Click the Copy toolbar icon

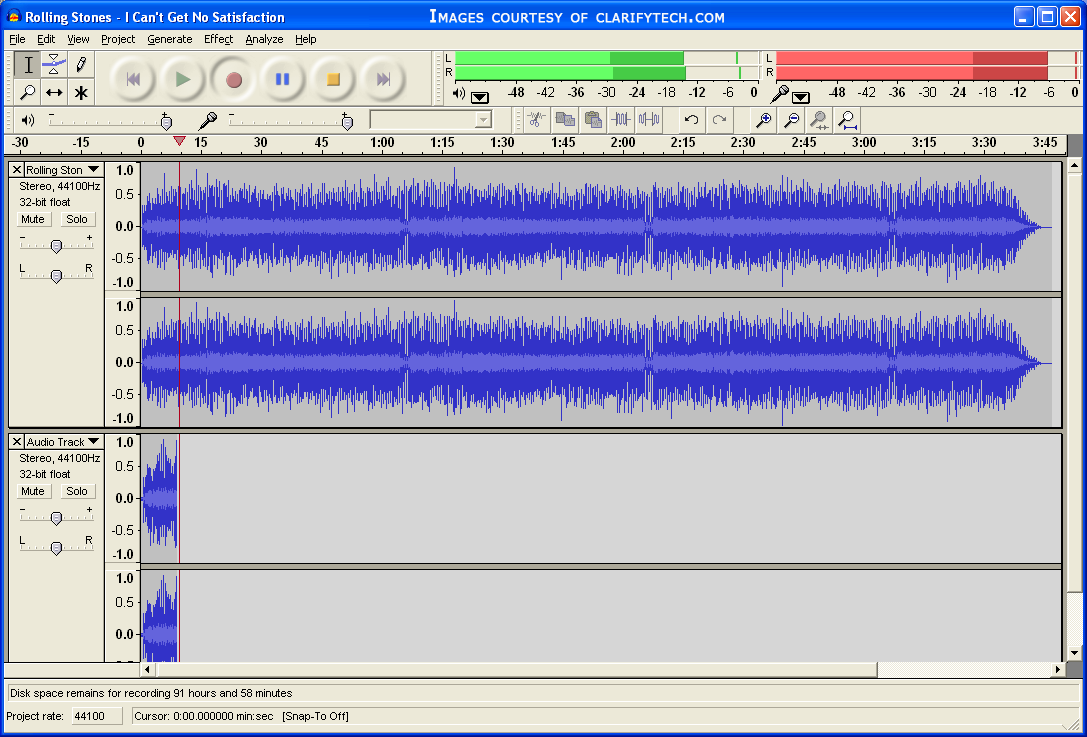click(564, 120)
